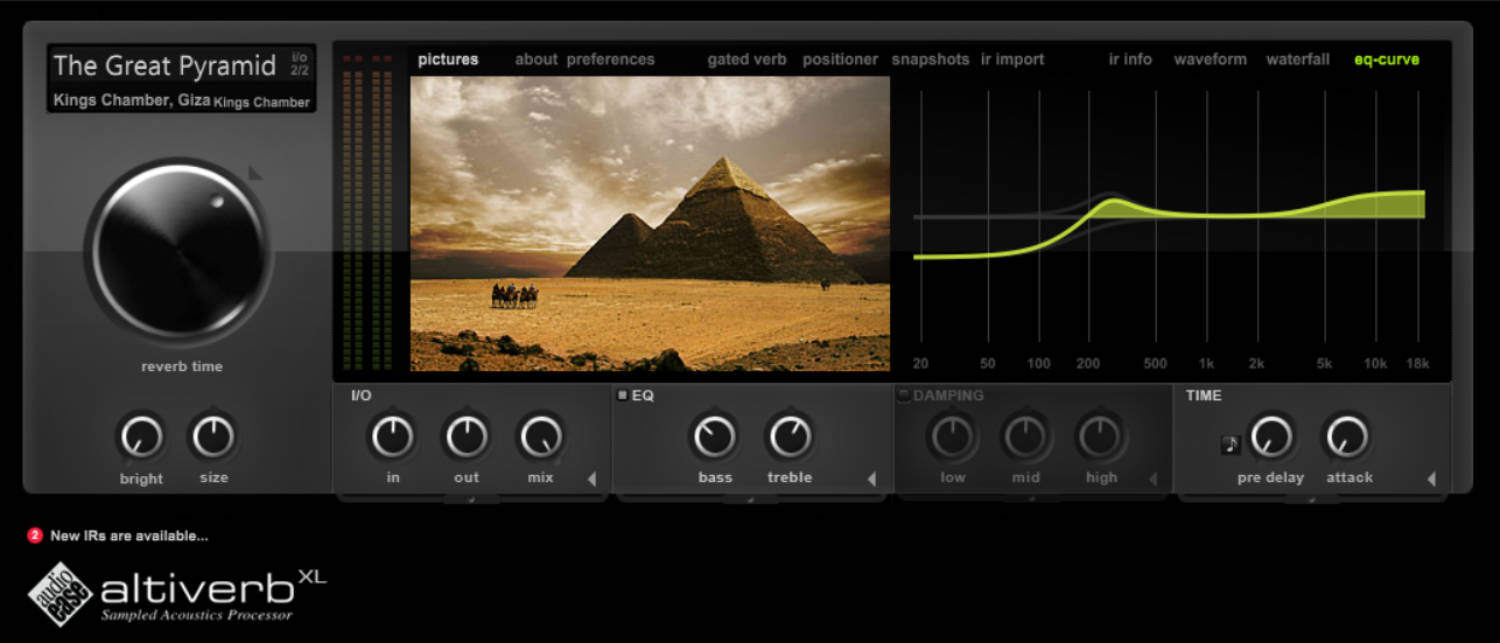Click the mid damping knob

pyautogui.click(x=1026, y=437)
